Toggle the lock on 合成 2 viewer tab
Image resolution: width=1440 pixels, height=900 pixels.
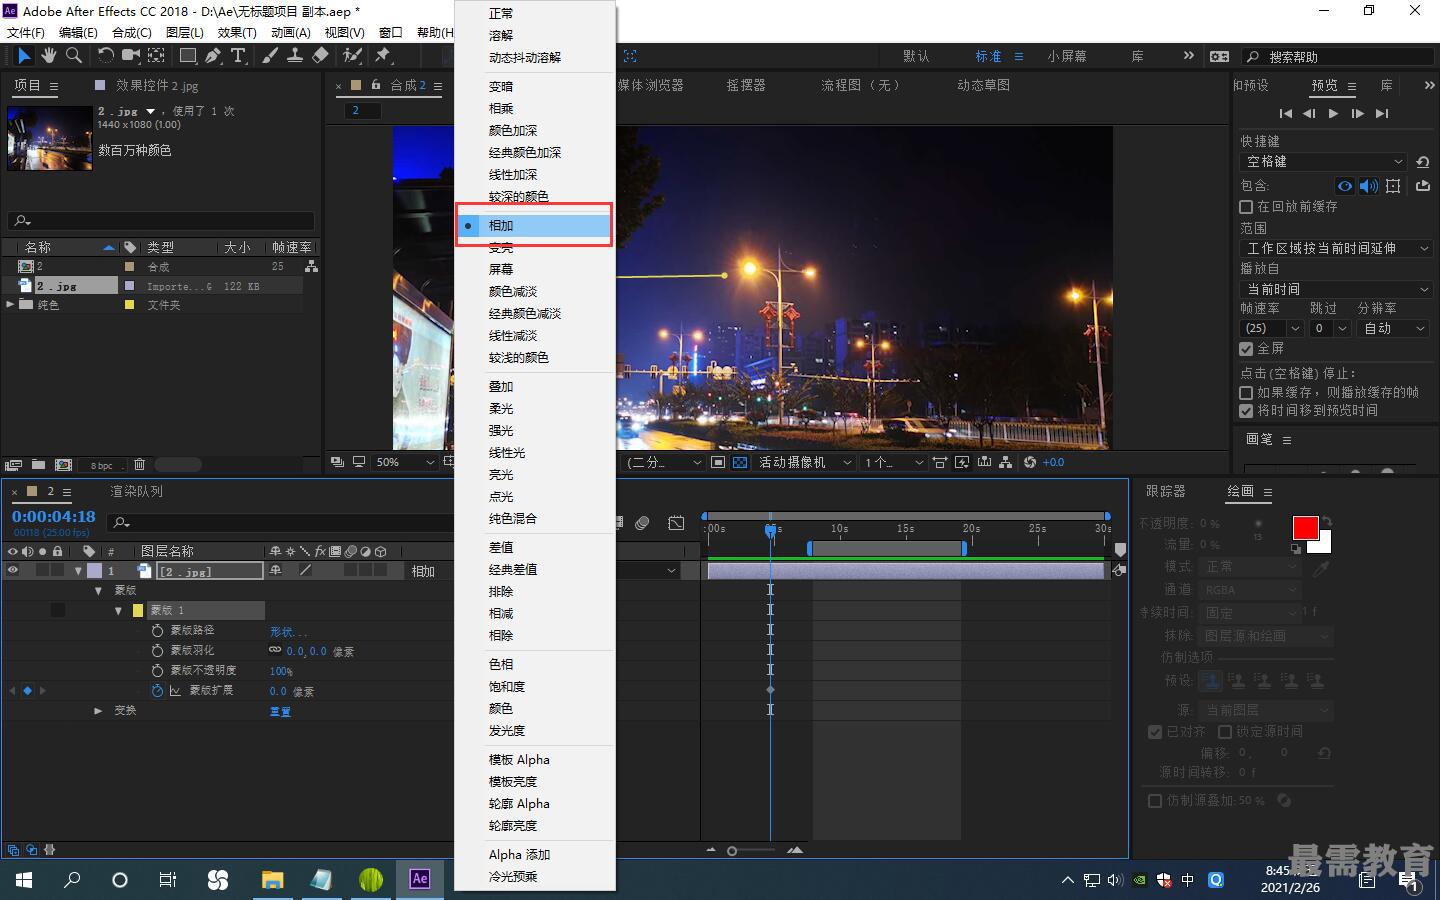(x=376, y=85)
